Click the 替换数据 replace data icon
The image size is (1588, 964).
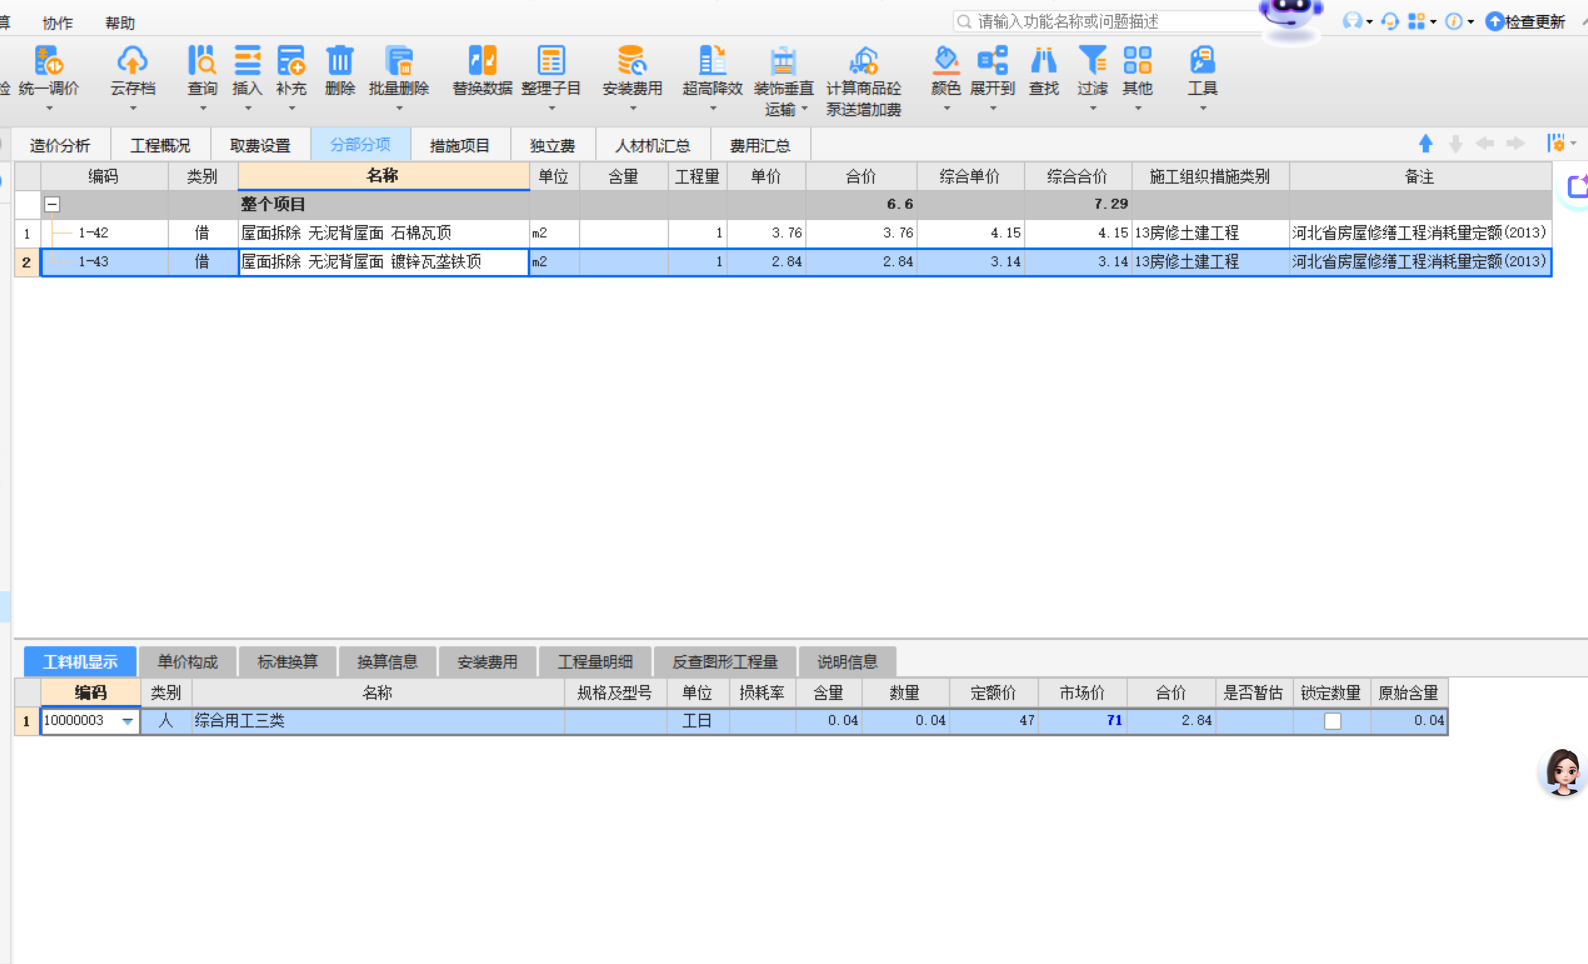pyautogui.click(x=482, y=61)
